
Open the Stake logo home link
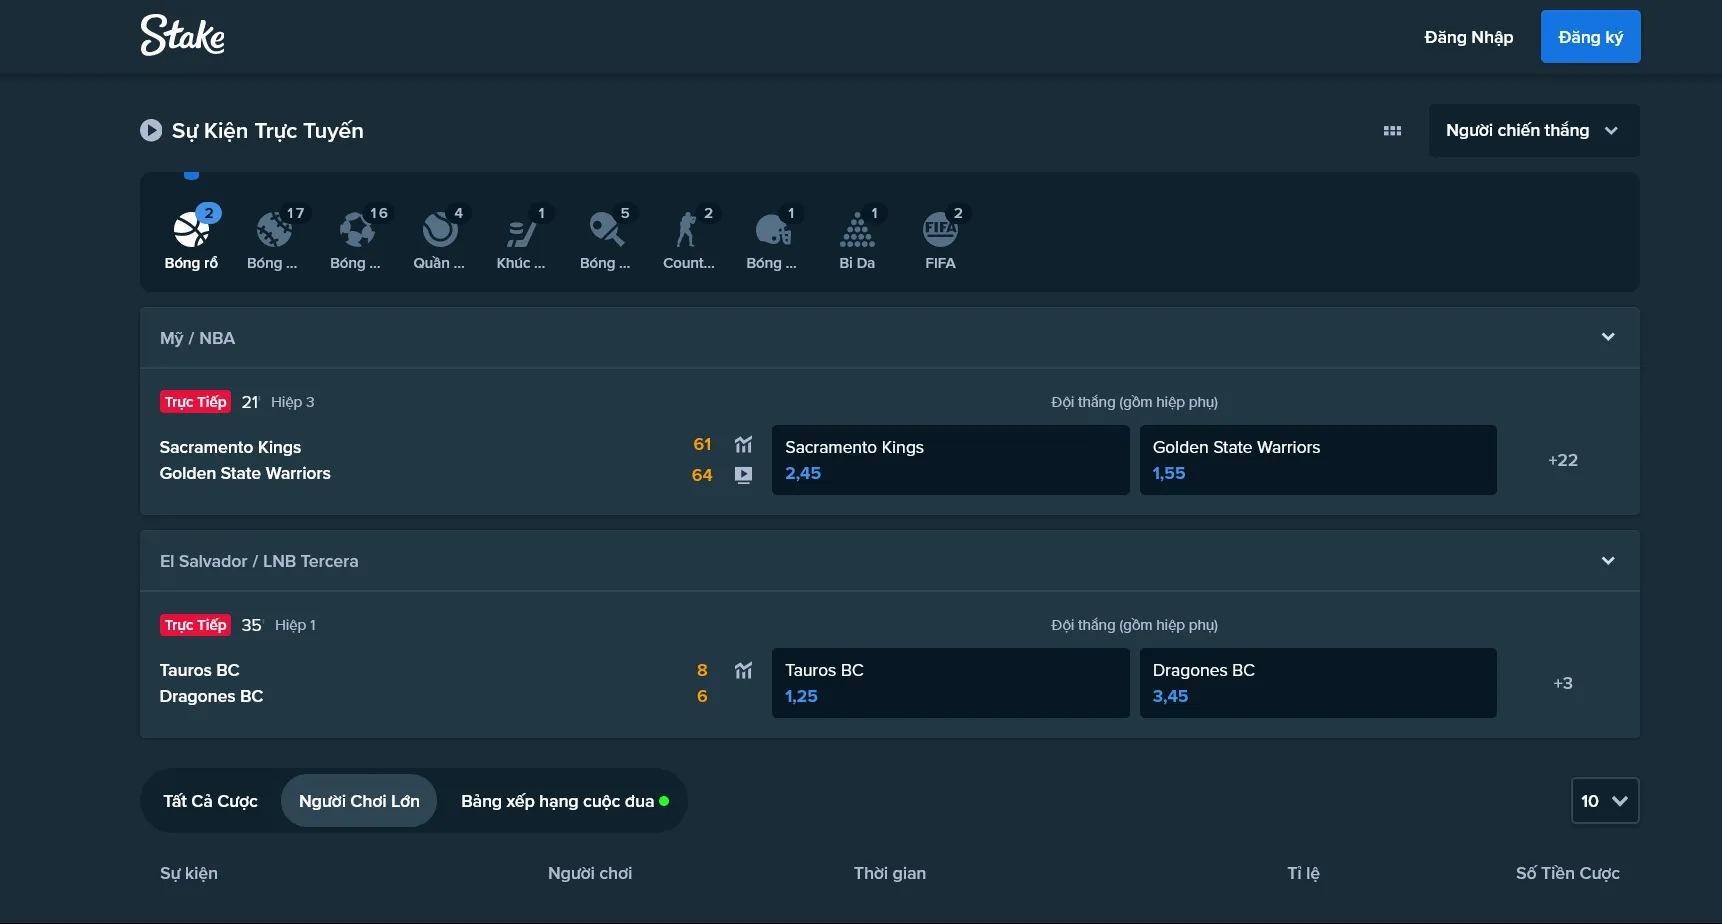point(182,36)
